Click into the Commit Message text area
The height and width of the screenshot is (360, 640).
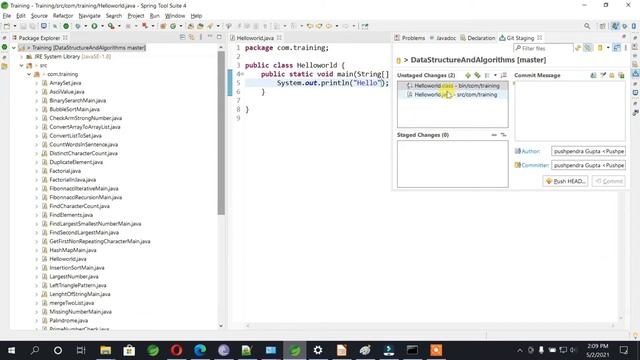[570, 111]
